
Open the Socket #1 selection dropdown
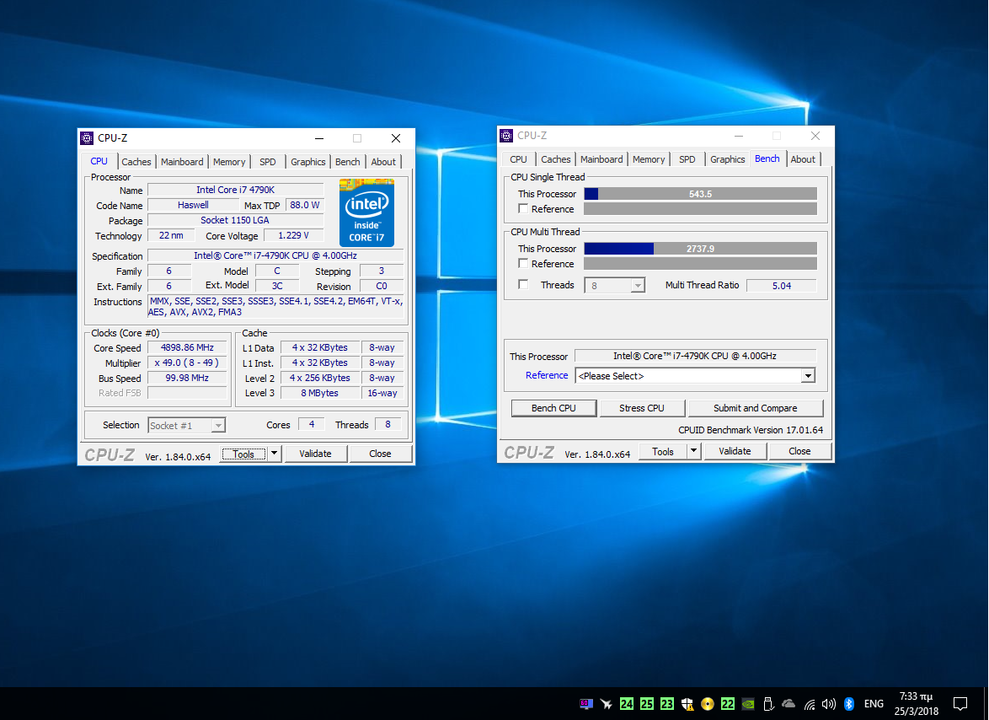218,426
